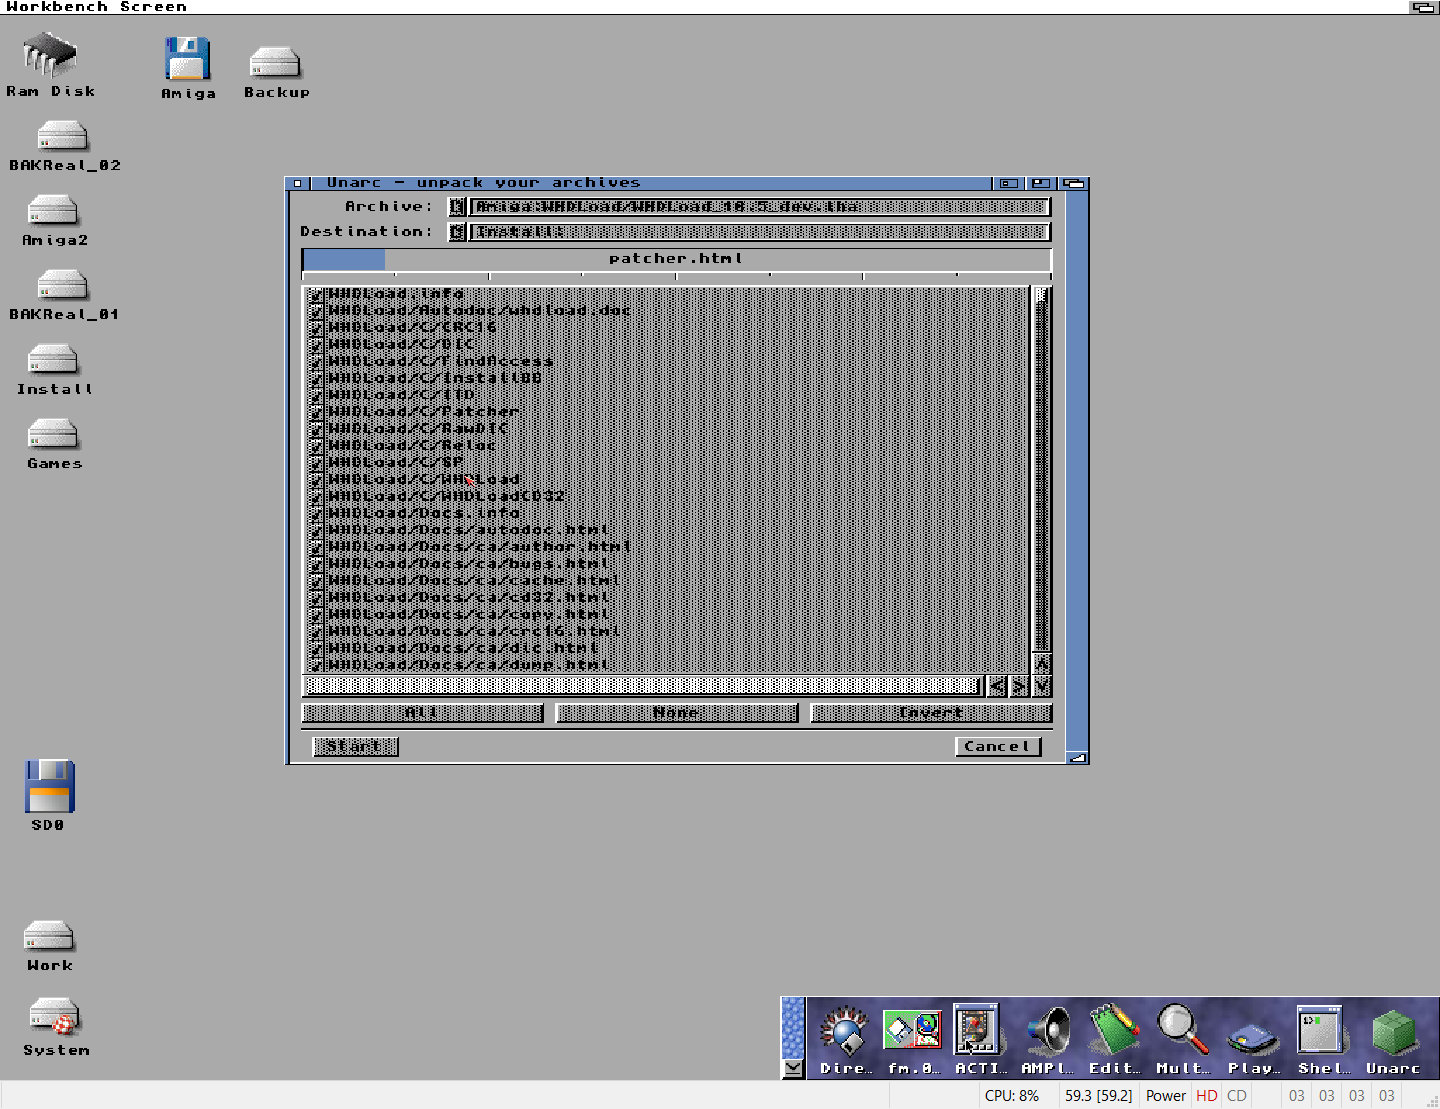
Task: Select the BAKReal_02 drive icon
Action: [x=62, y=136]
